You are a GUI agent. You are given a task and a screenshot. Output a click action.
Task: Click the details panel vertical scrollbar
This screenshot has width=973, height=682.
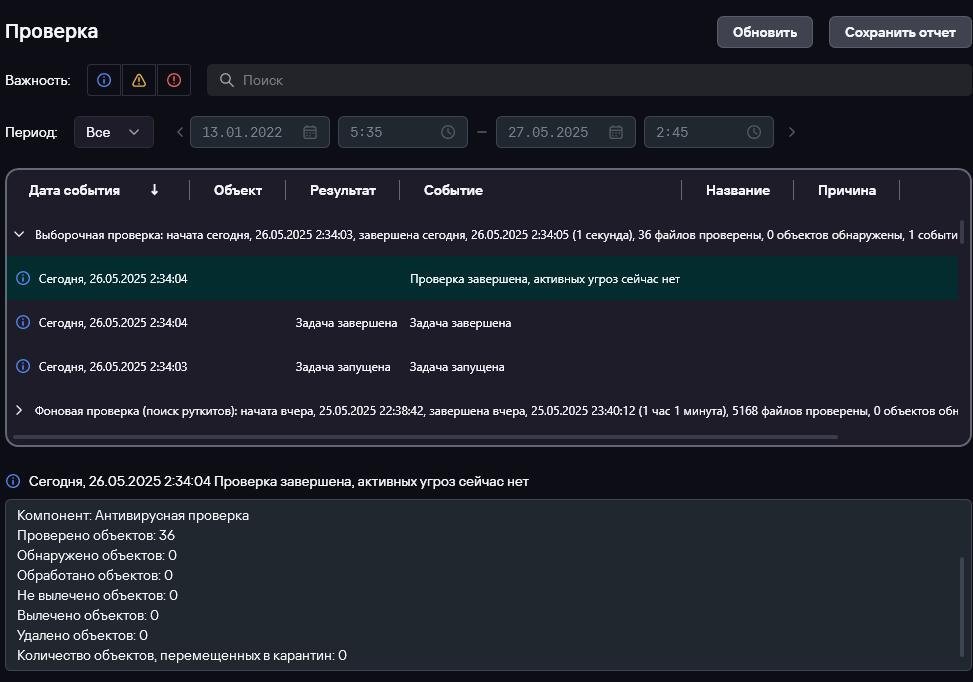point(962,605)
